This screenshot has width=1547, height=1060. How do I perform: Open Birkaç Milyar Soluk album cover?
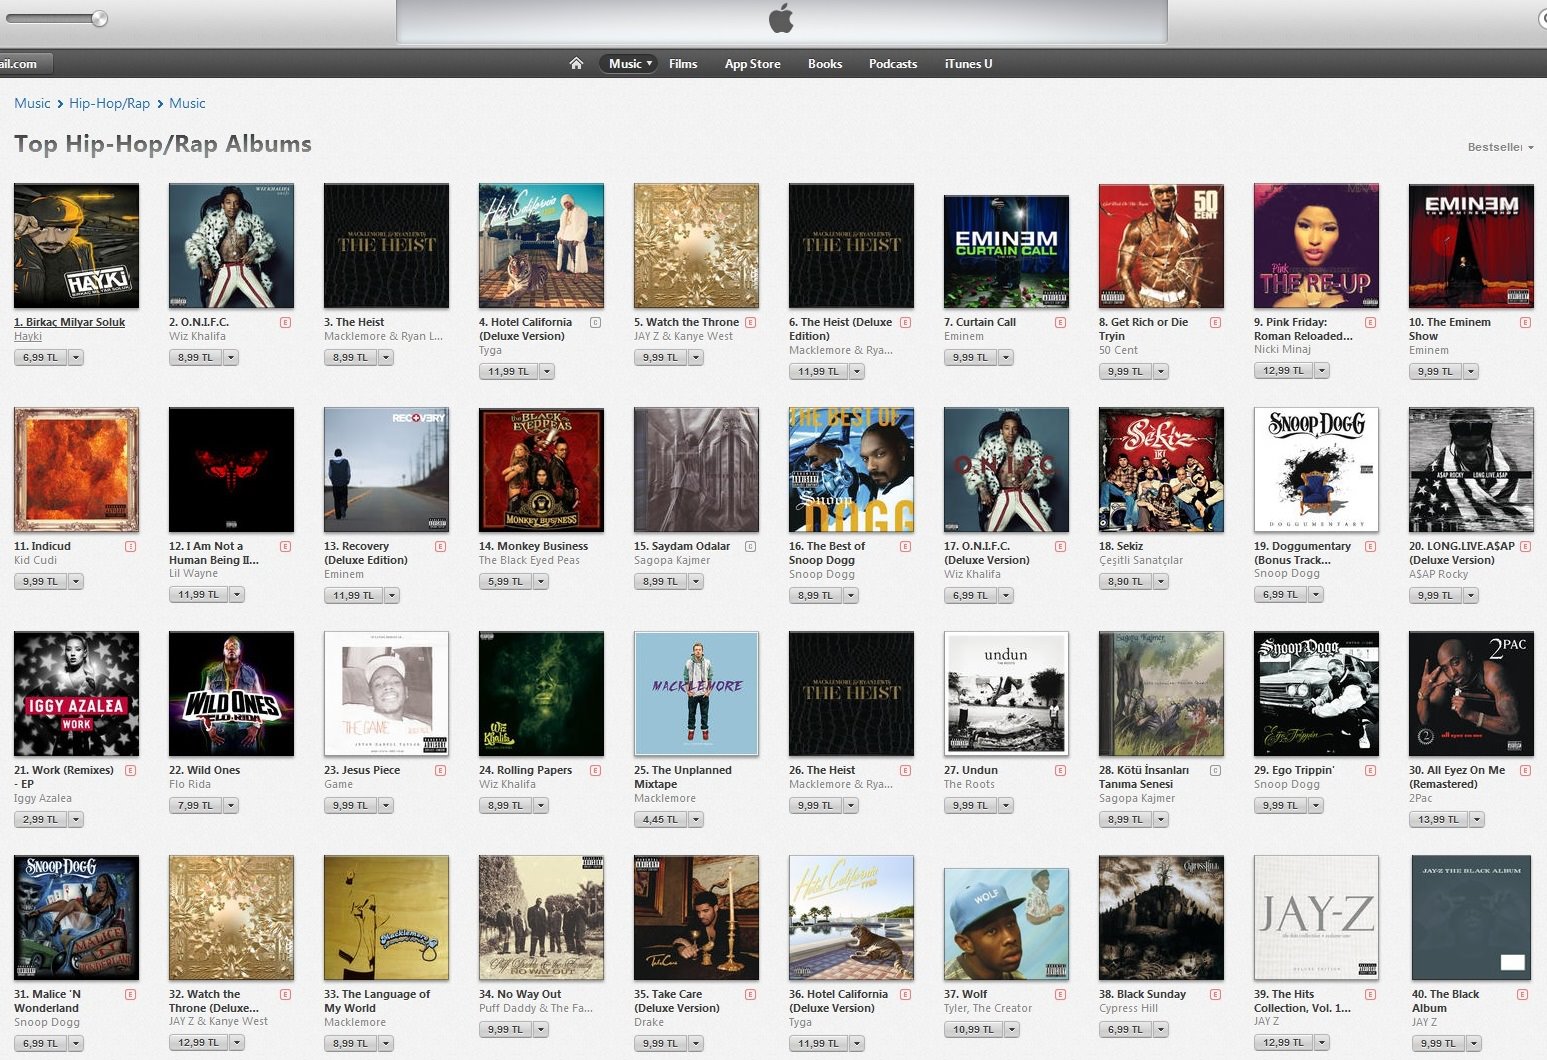[x=76, y=246]
